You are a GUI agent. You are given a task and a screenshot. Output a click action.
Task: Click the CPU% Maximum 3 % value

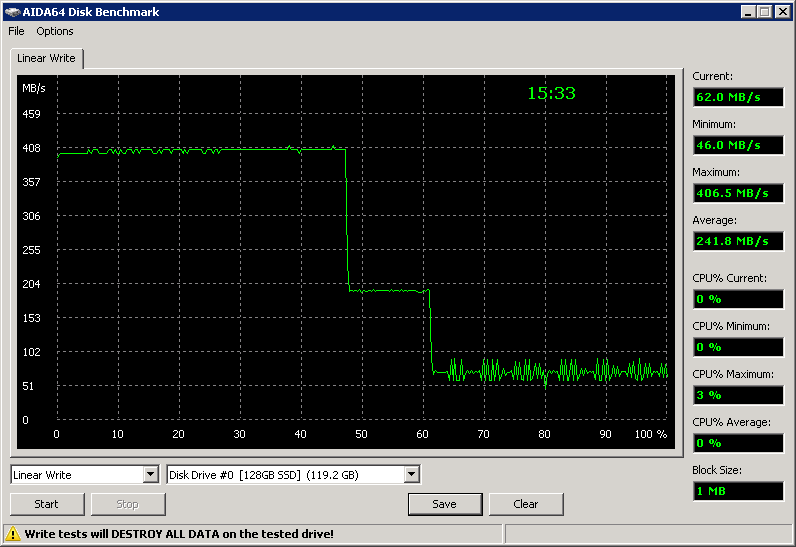pos(738,395)
